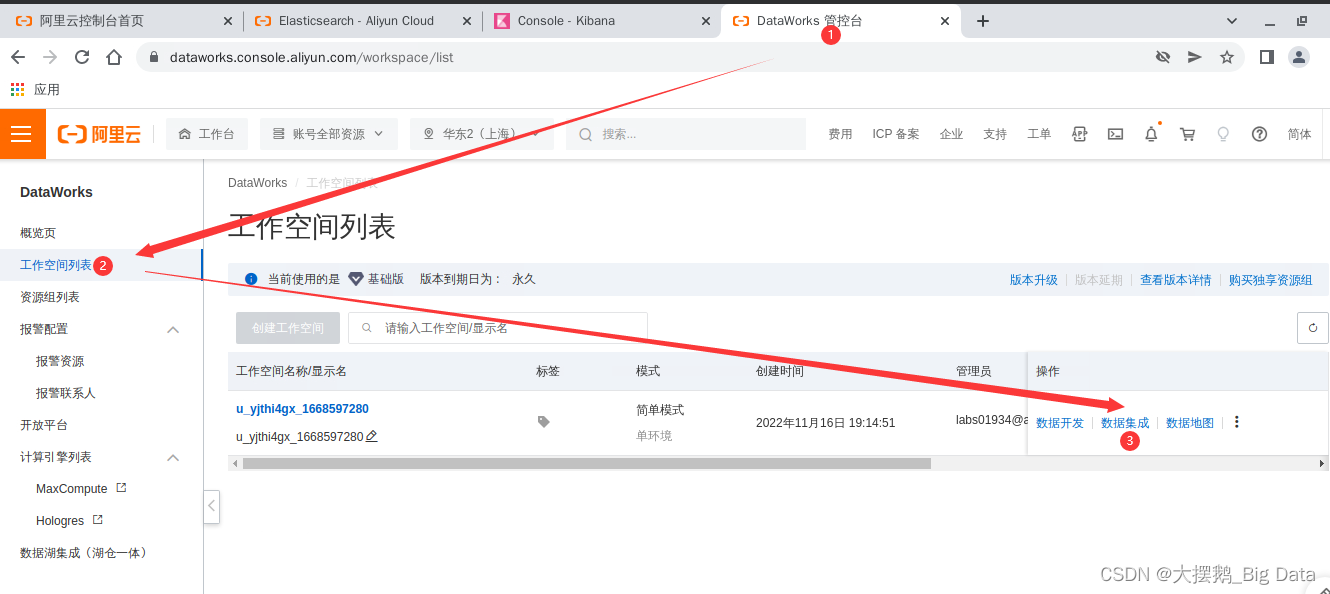Focus the top 搜索 search box

click(x=686, y=134)
